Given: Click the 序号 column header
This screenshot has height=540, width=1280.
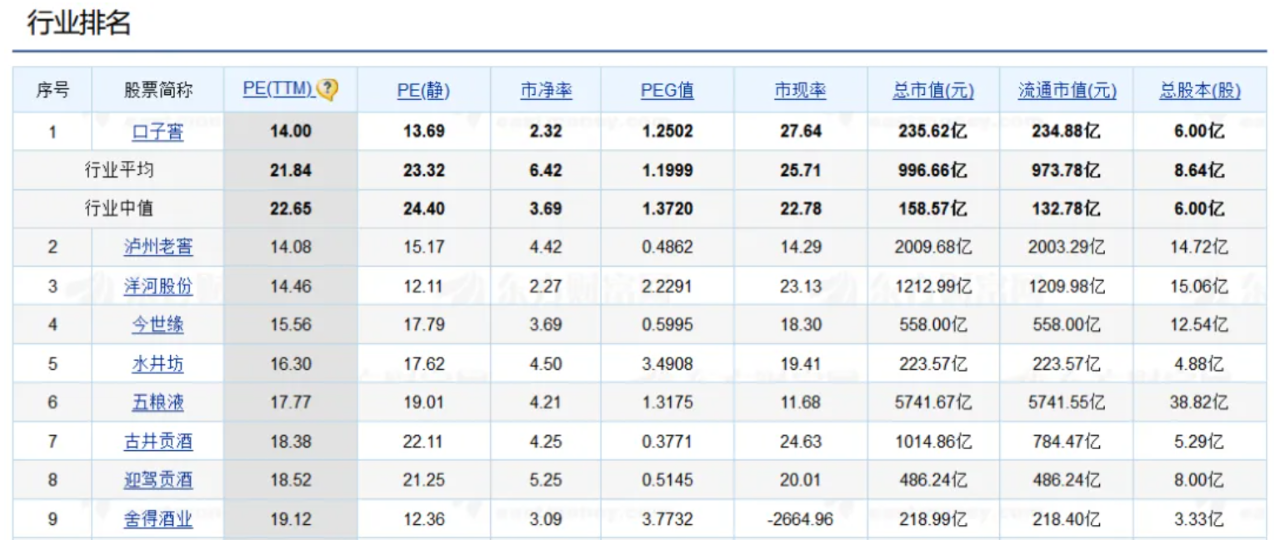Looking at the screenshot, I should pos(53,90).
